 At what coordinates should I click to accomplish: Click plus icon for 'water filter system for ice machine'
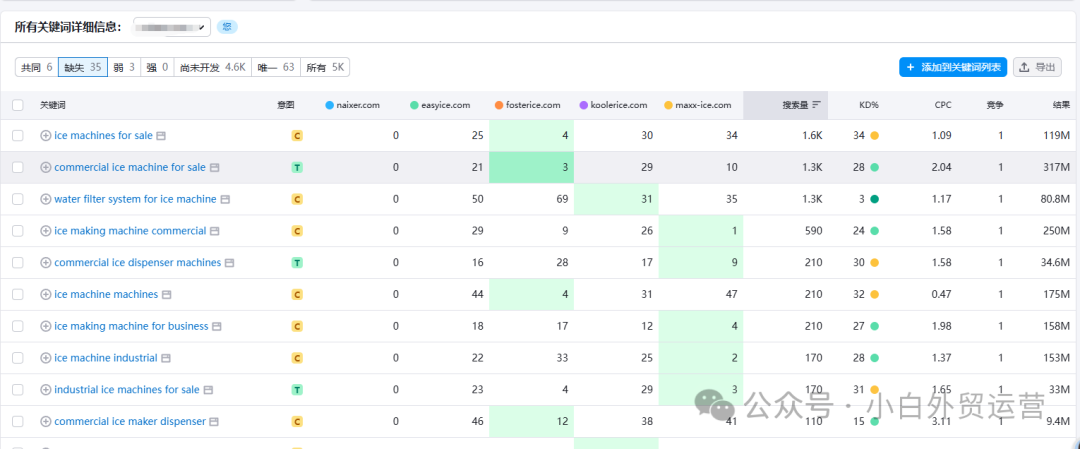pos(46,199)
